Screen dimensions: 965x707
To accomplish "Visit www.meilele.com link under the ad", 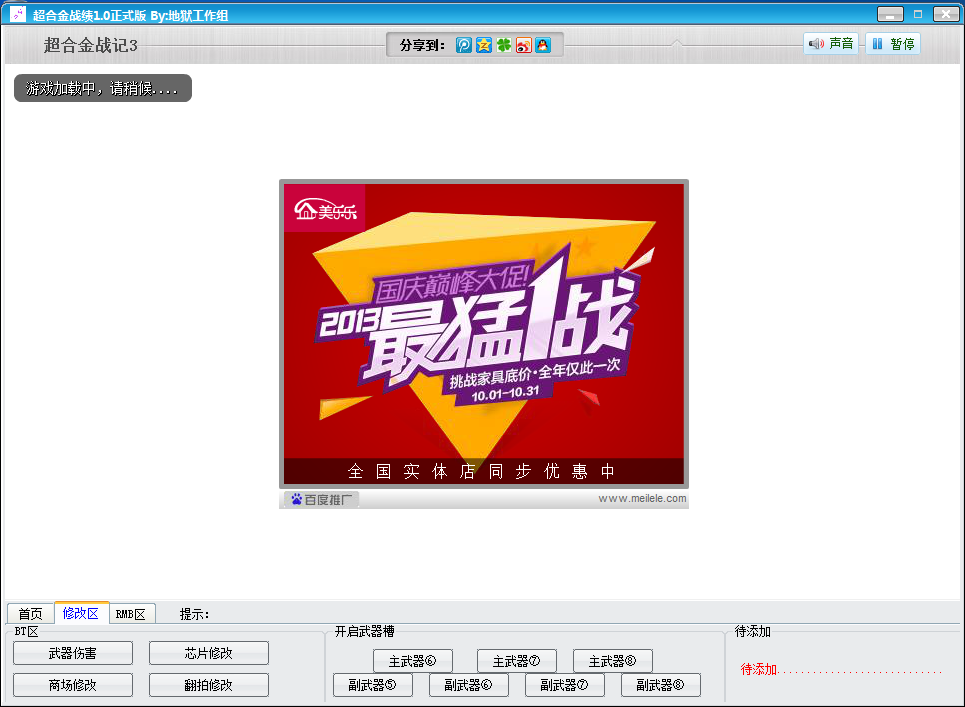I will click(642, 498).
